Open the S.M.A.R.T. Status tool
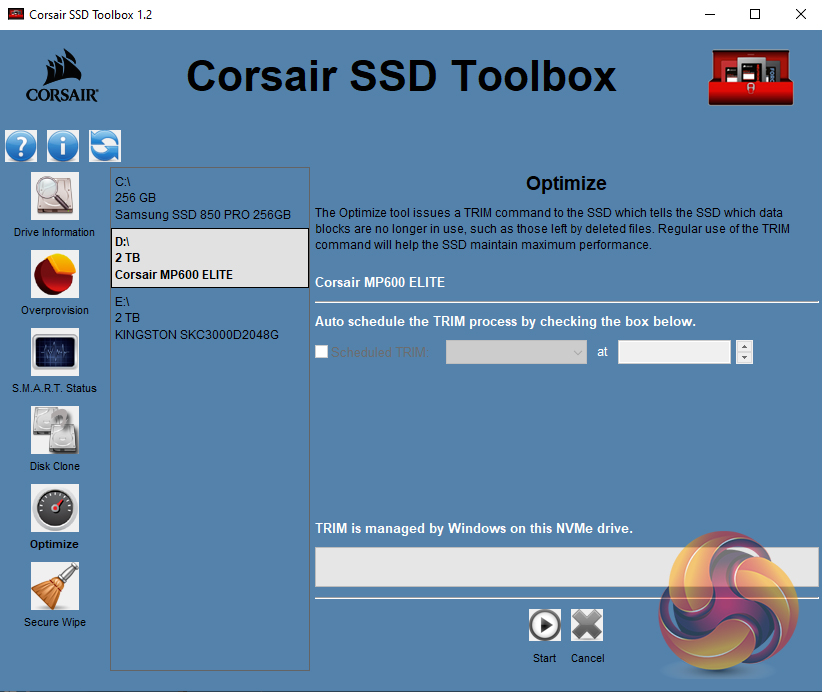The width and height of the screenshot is (824, 692). point(54,352)
